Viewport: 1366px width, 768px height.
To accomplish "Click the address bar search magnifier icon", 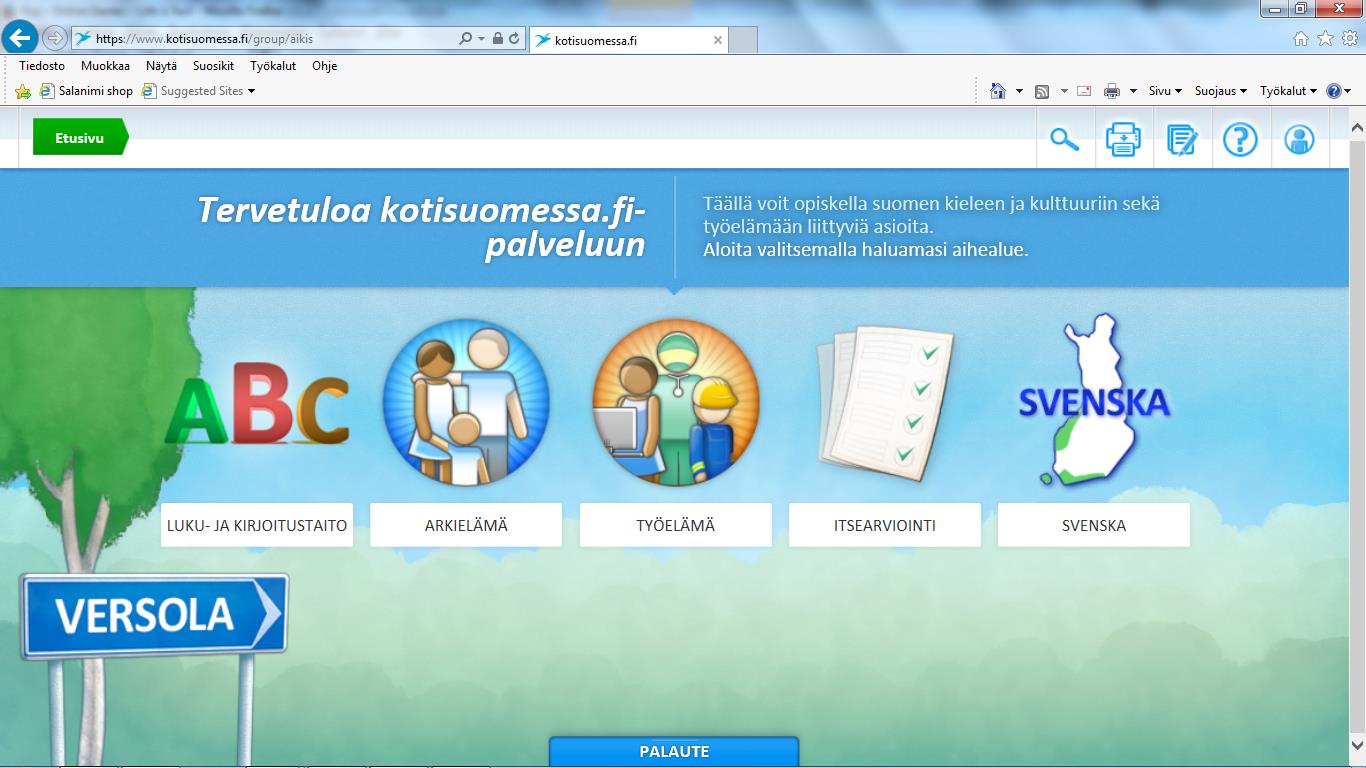I will 465,39.
